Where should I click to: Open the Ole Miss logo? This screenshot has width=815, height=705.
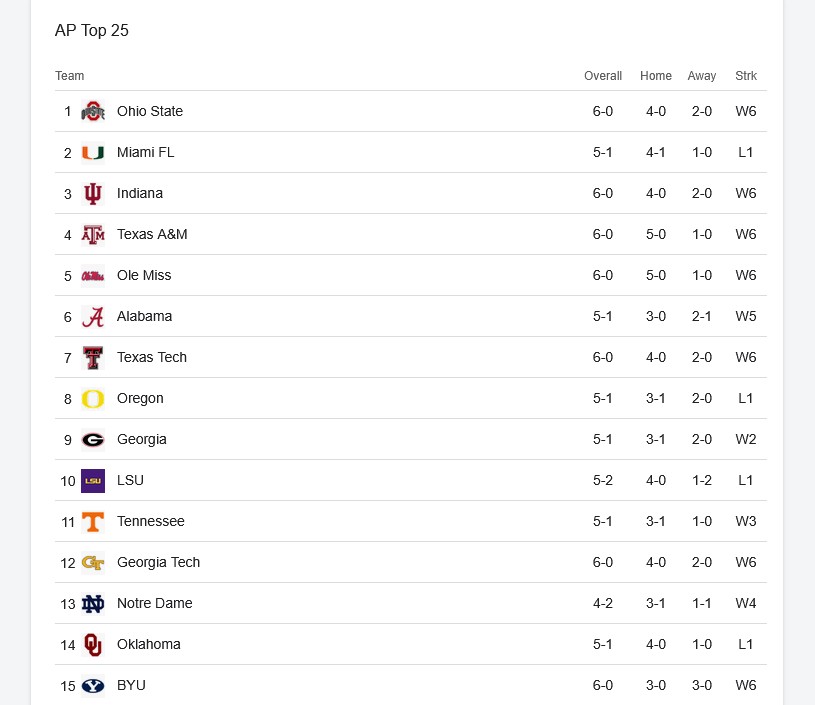pyautogui.click(x=93, y=276)
